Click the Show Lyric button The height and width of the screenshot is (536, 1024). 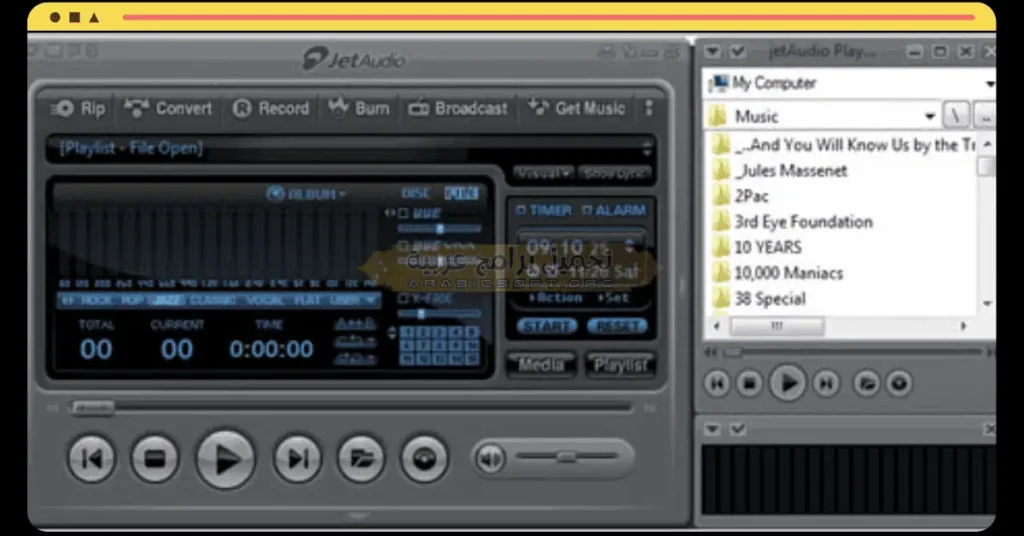pos(615,174)
